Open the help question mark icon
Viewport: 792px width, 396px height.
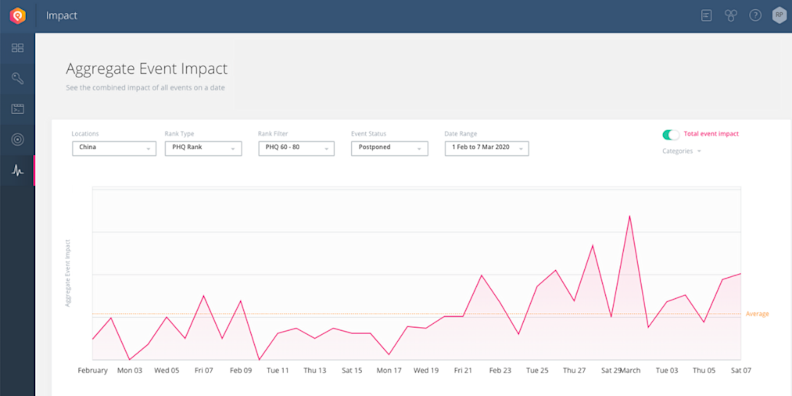755,16
